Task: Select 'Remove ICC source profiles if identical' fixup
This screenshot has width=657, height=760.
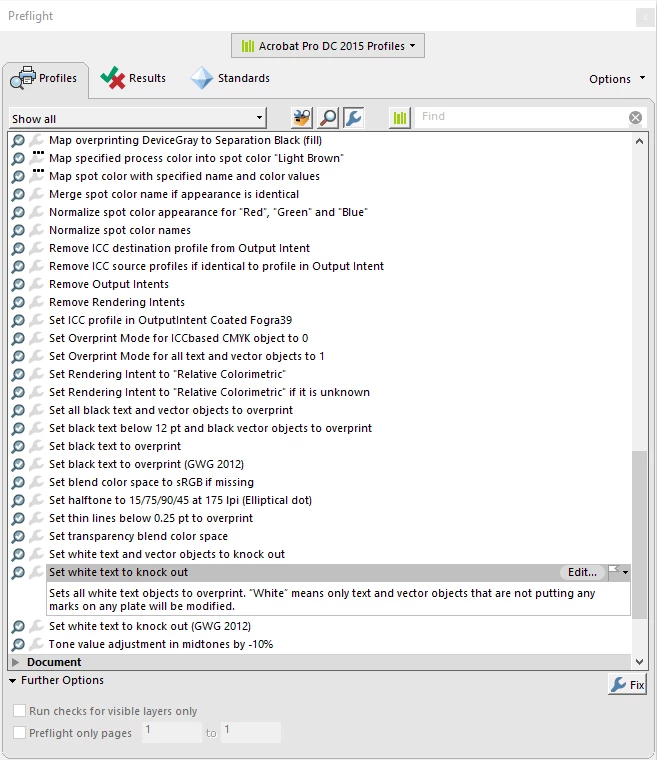Action: click(216, 266)
